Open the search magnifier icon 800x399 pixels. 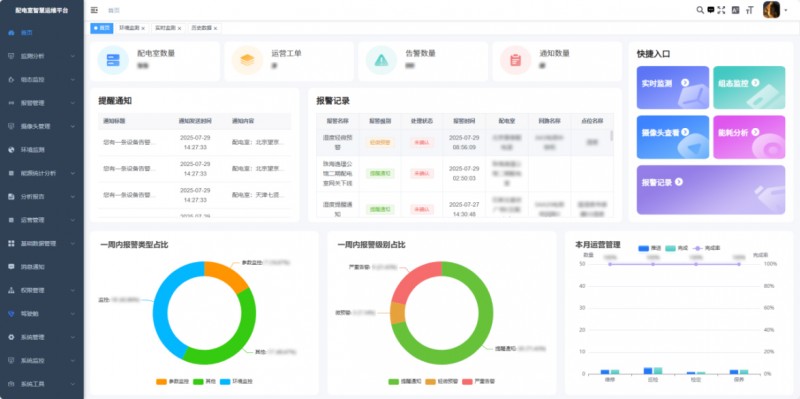[x=701, y=10]
